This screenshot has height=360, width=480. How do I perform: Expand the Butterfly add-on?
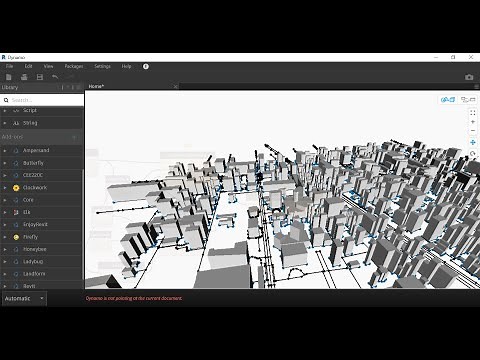(5, 163)
